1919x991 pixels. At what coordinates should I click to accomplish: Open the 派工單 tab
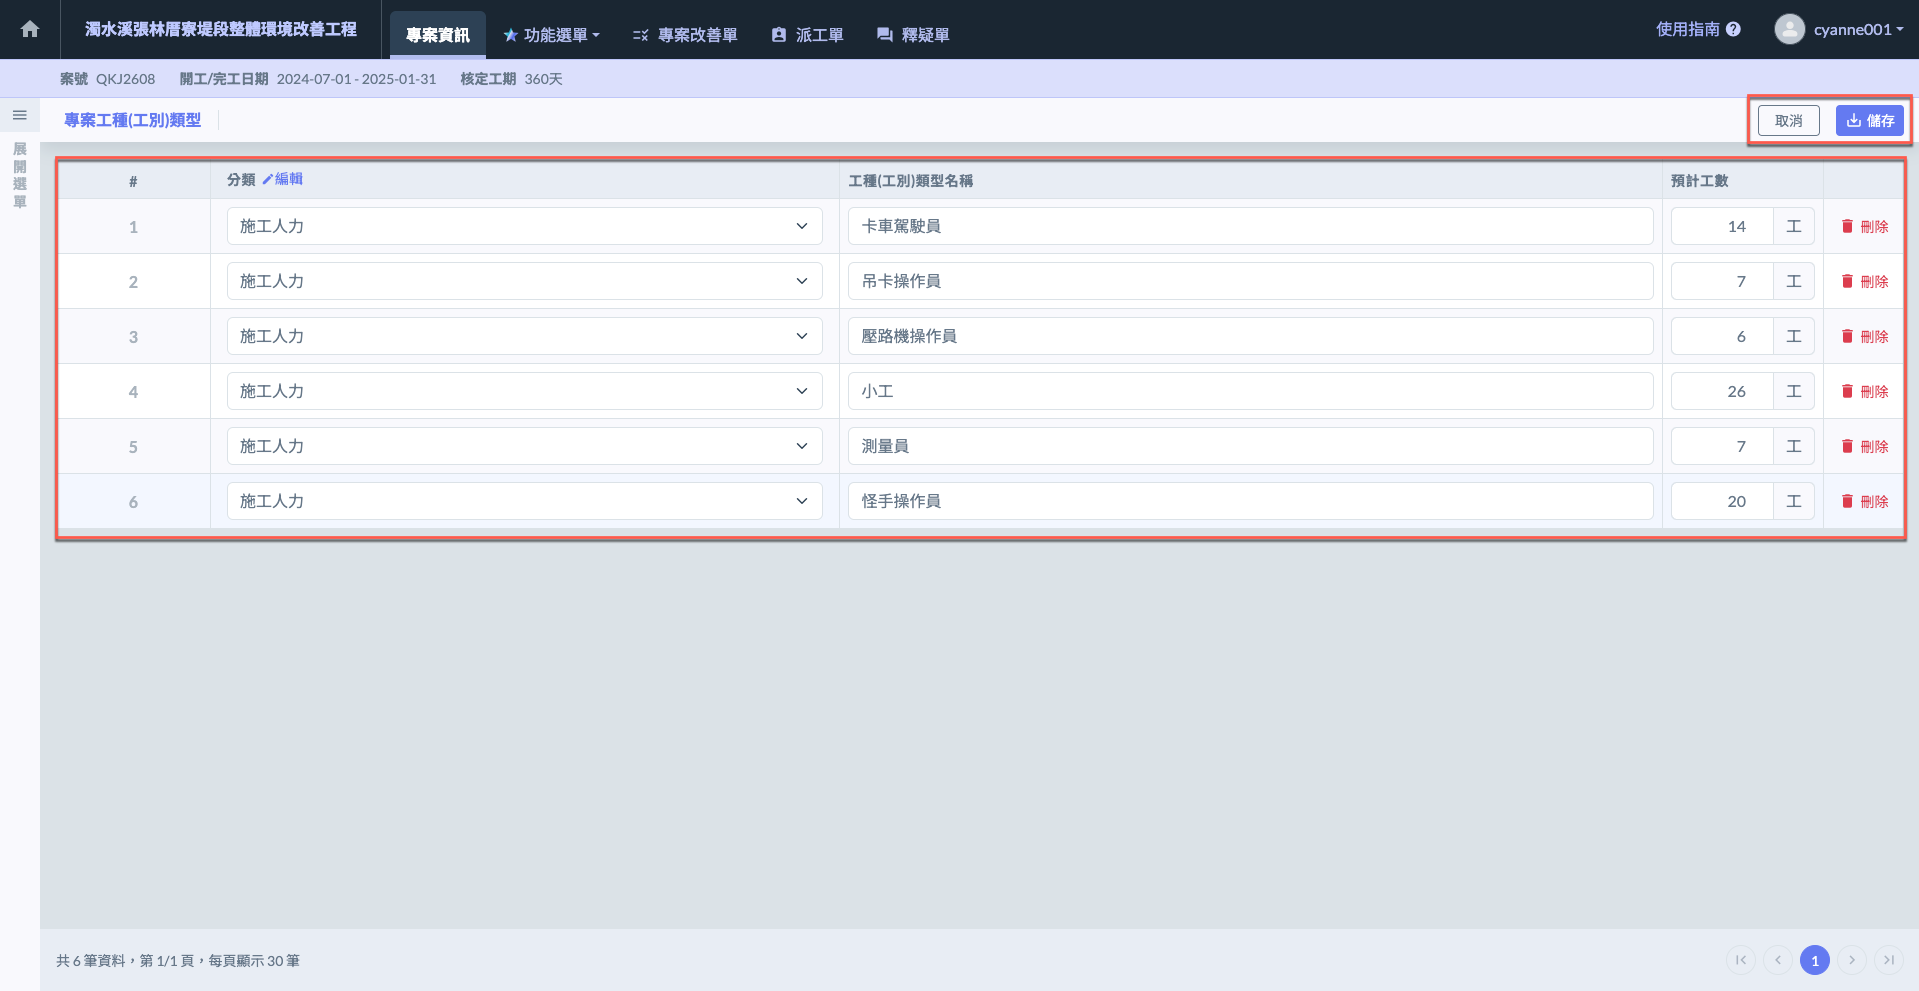pyautogui.click(x=807, y=35)
